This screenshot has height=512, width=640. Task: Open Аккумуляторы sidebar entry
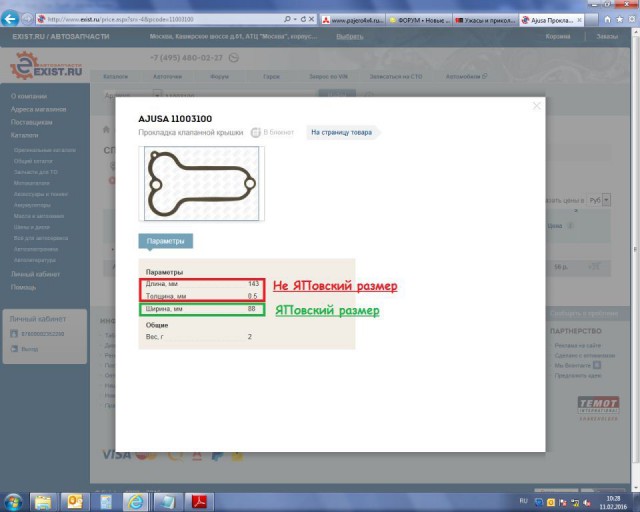click(x=32, y=205)
